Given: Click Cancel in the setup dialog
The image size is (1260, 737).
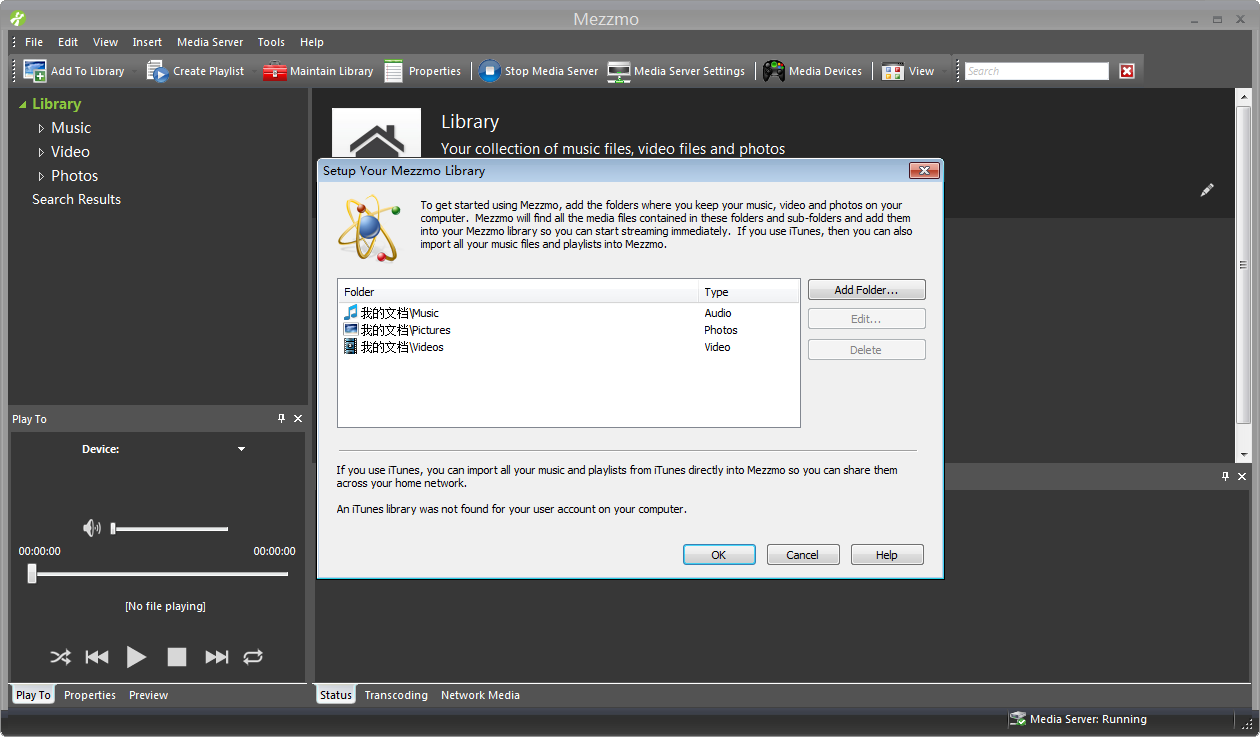Looking at the screenshot, I should [x=803, y=555].
